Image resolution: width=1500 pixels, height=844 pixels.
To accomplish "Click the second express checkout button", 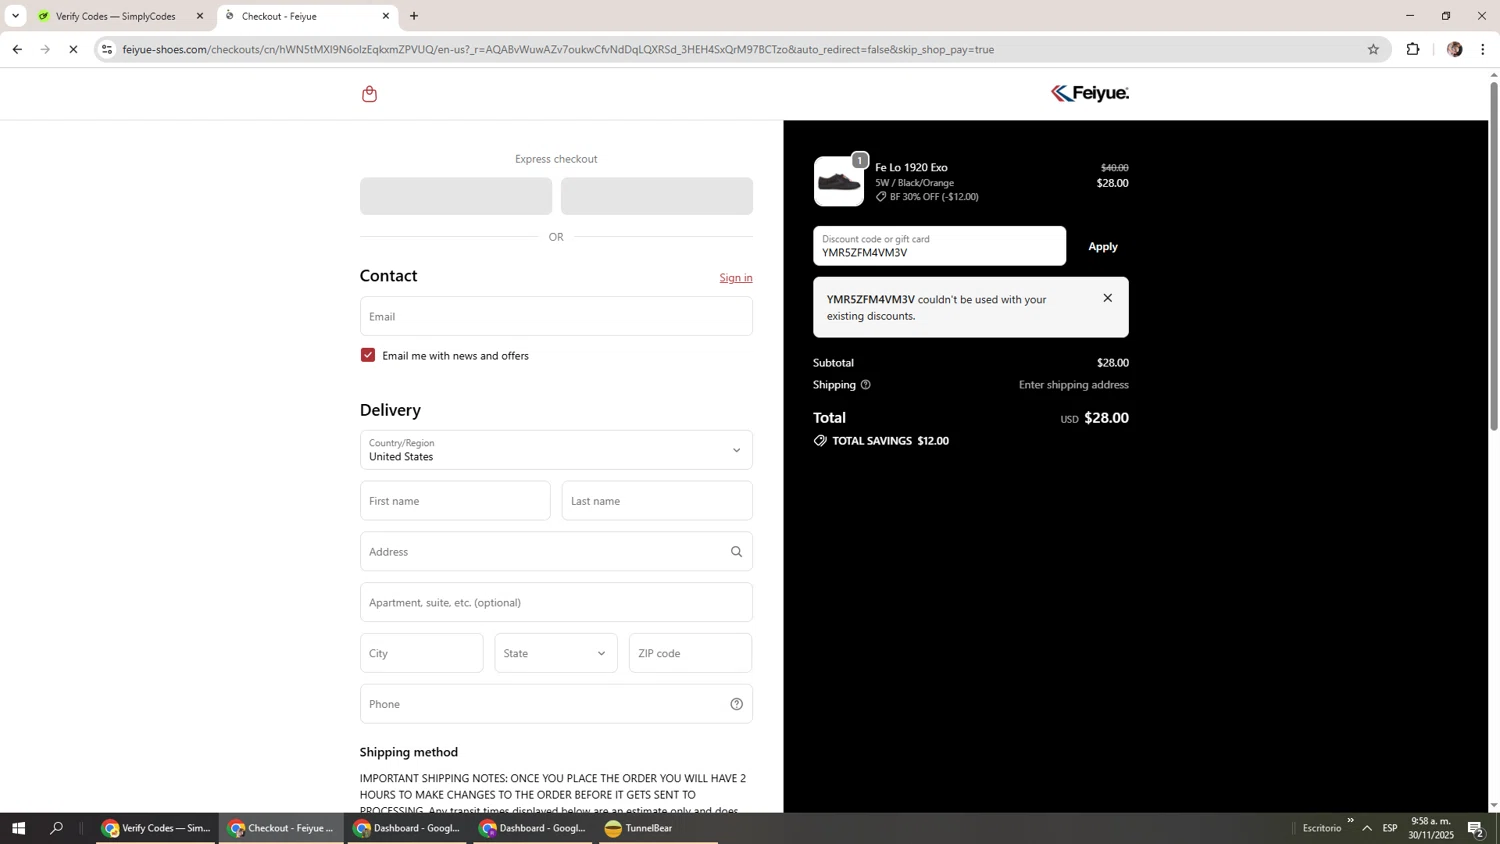I will 657,196.
